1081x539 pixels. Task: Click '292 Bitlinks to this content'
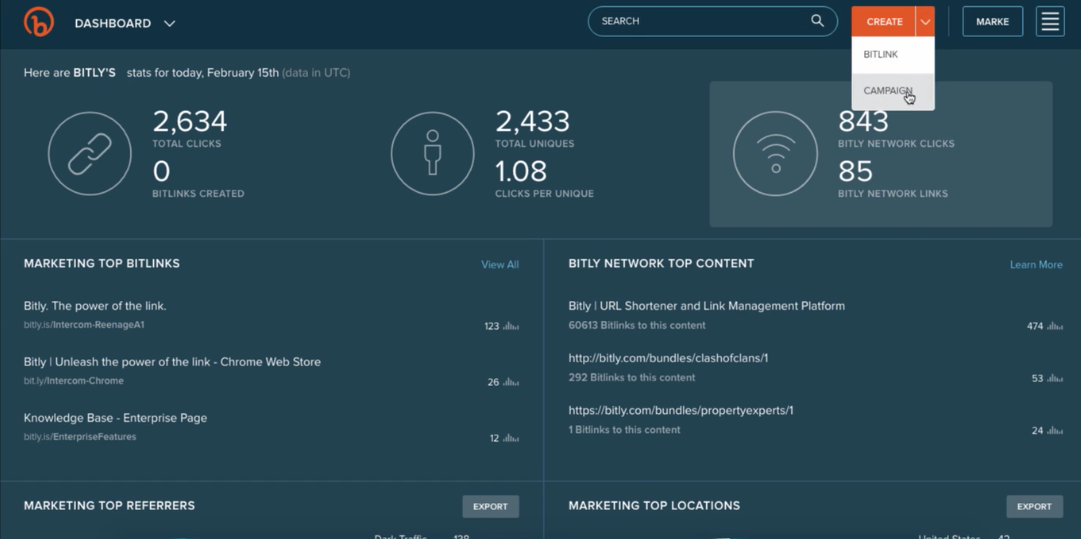[x=632, y=378]
